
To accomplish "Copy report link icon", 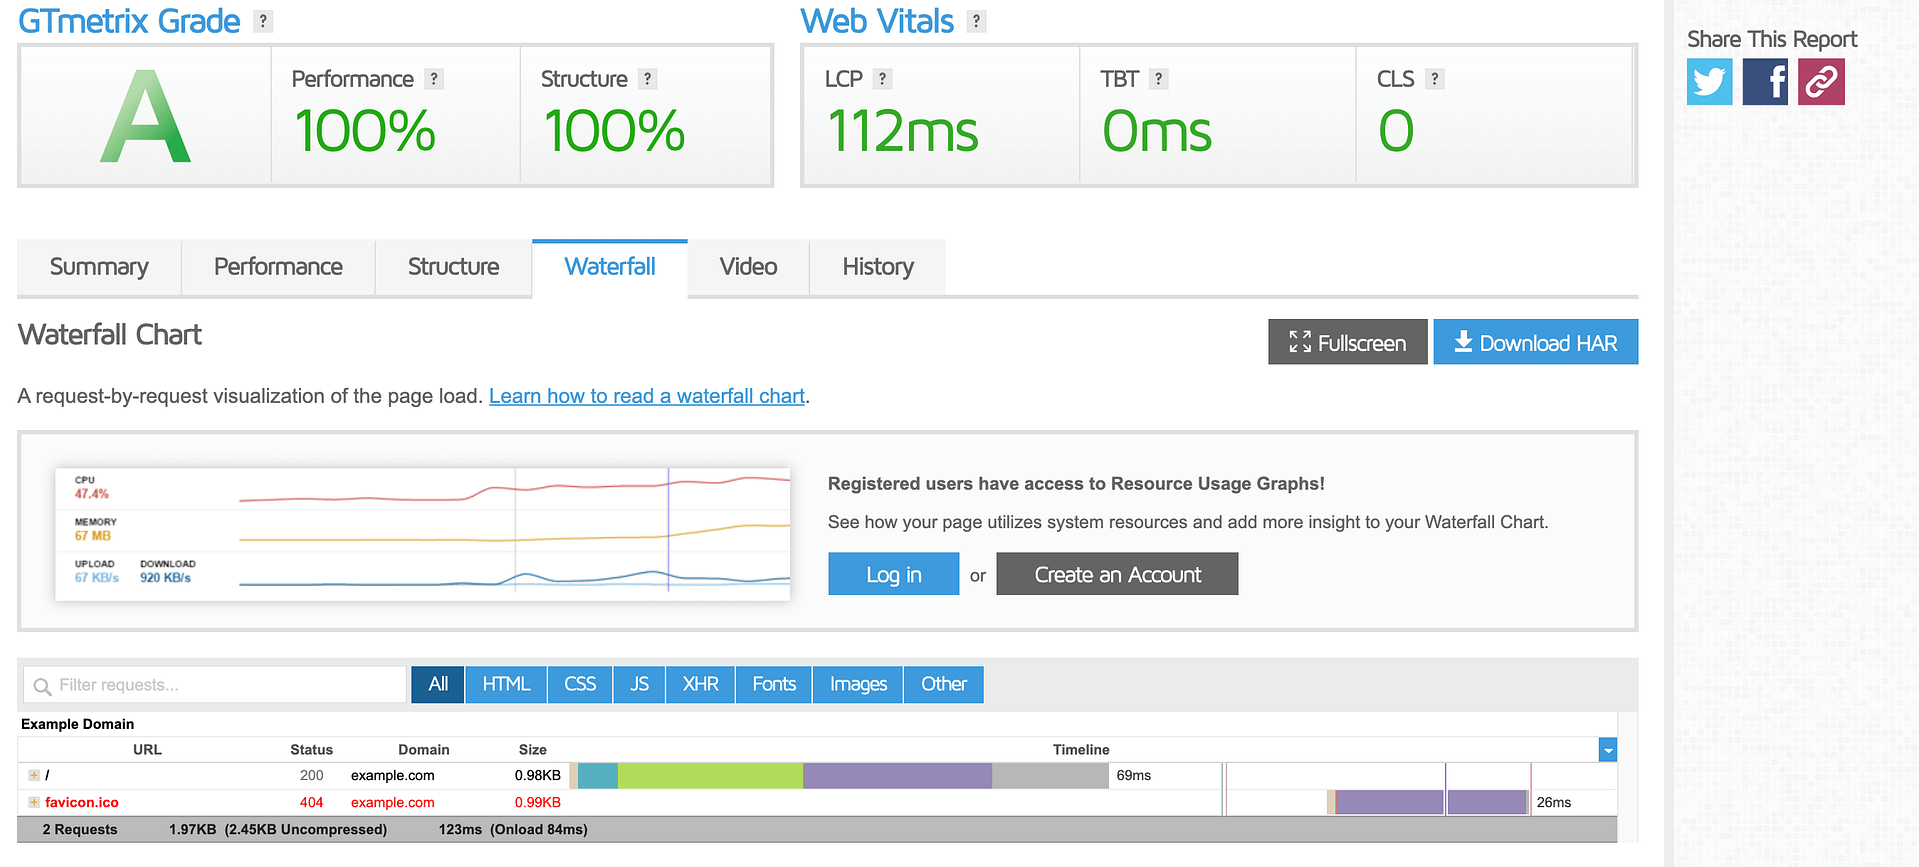I will tap(1821, 81).
